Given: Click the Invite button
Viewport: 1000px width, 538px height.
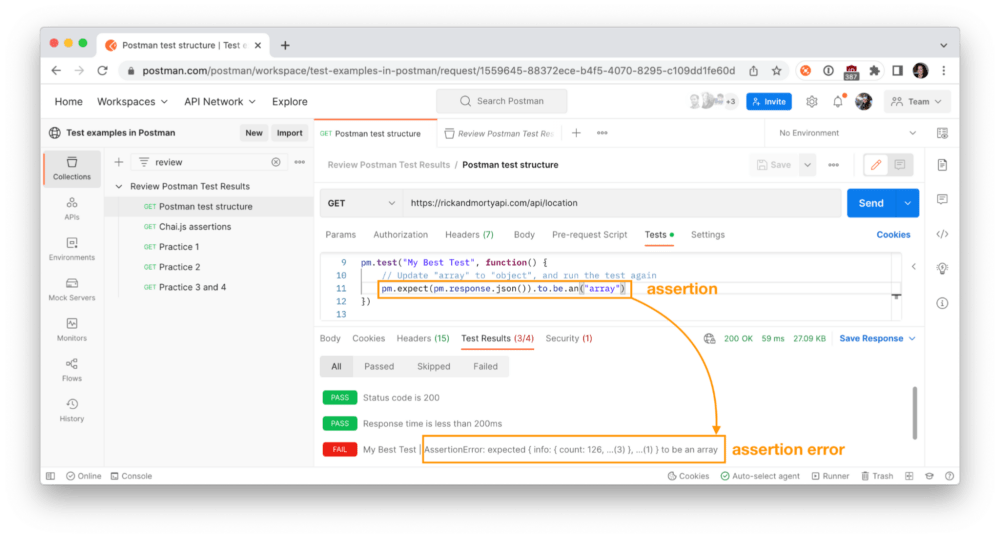Looking at the screenshot, I should [769, 101].
